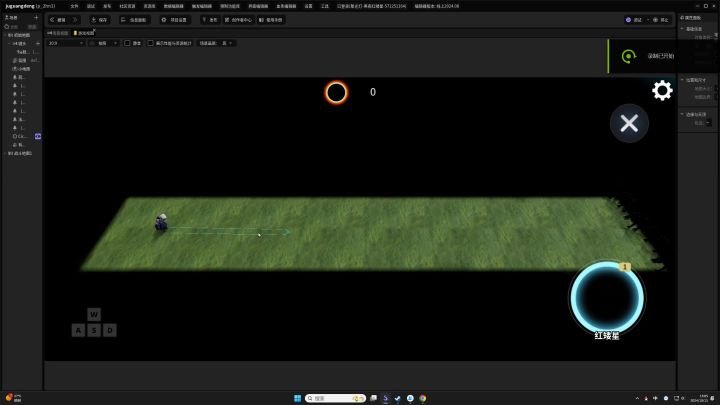This screenshot has height=405, width=720.
Task: Save the project with the 保存 button
Action: pyautogui.click(x=99, y=20)
